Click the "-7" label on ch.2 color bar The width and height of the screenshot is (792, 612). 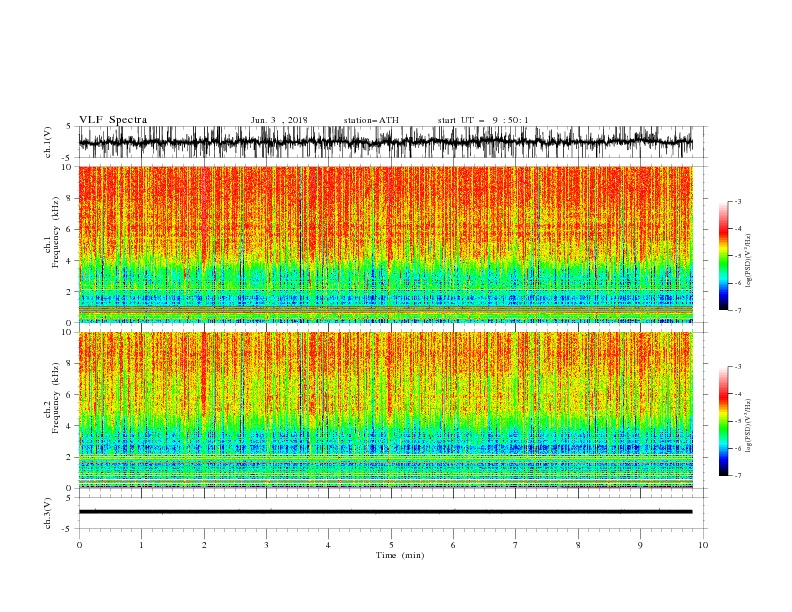pyautogui.click(x=738, y=476)
